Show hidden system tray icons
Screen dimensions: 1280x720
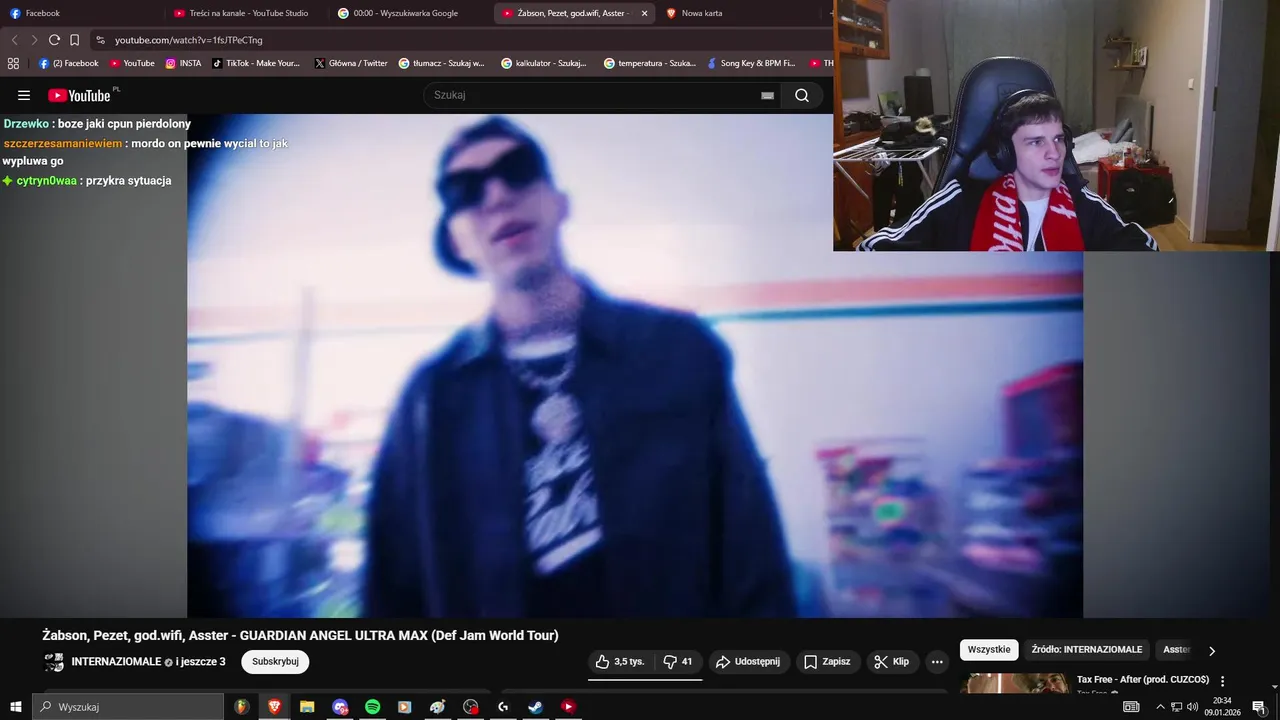pos(1160,707)
